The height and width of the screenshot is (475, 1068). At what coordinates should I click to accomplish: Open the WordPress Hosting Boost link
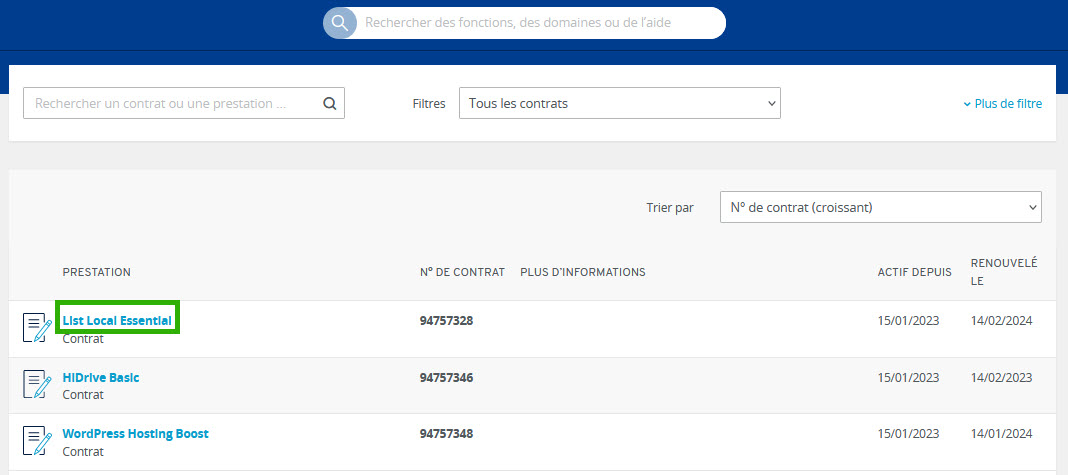pos(136,433)
